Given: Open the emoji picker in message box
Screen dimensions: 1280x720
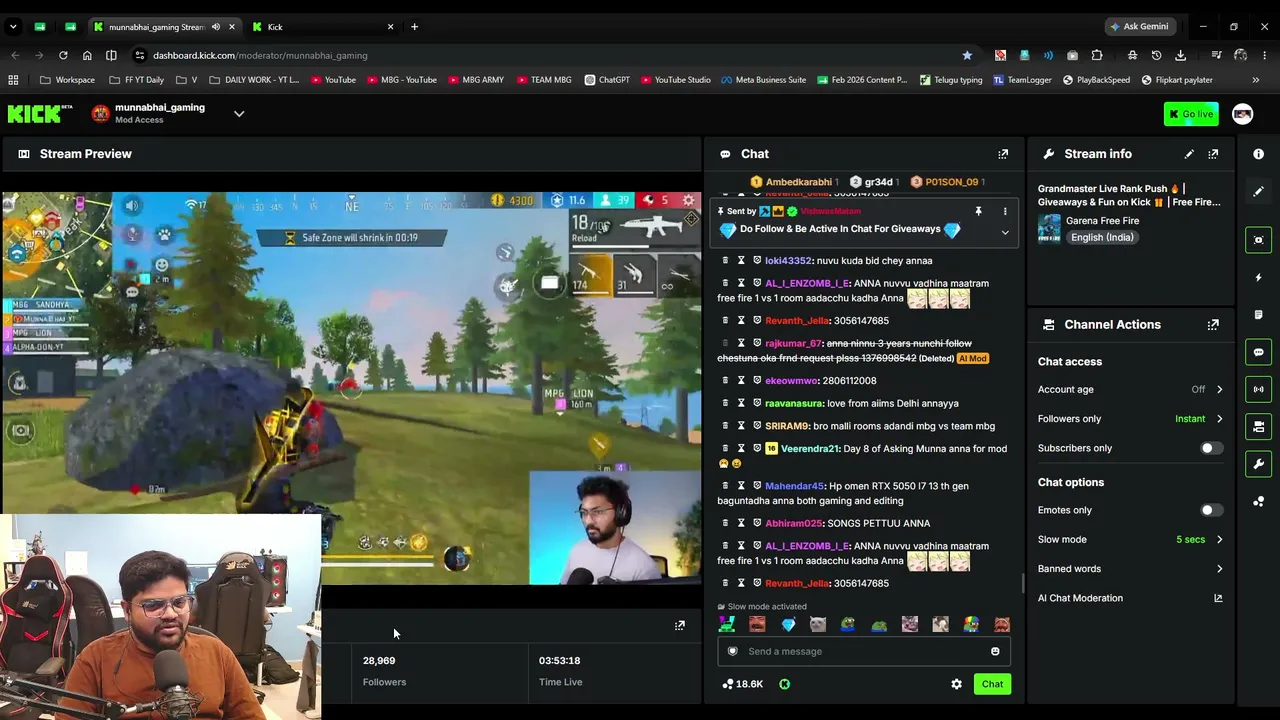Looking at the screenshot, I should [x=995, y=652].
